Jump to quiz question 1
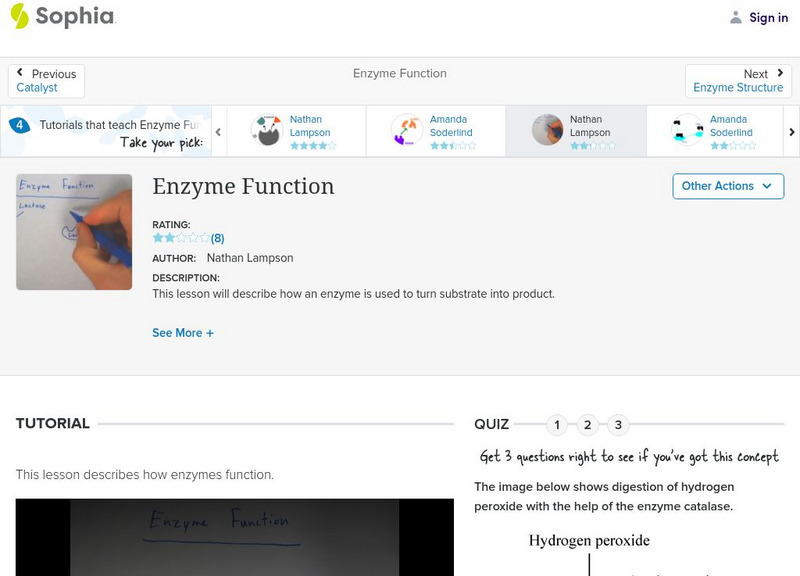Viewport: 800px width, 576px height. (557, 425)
